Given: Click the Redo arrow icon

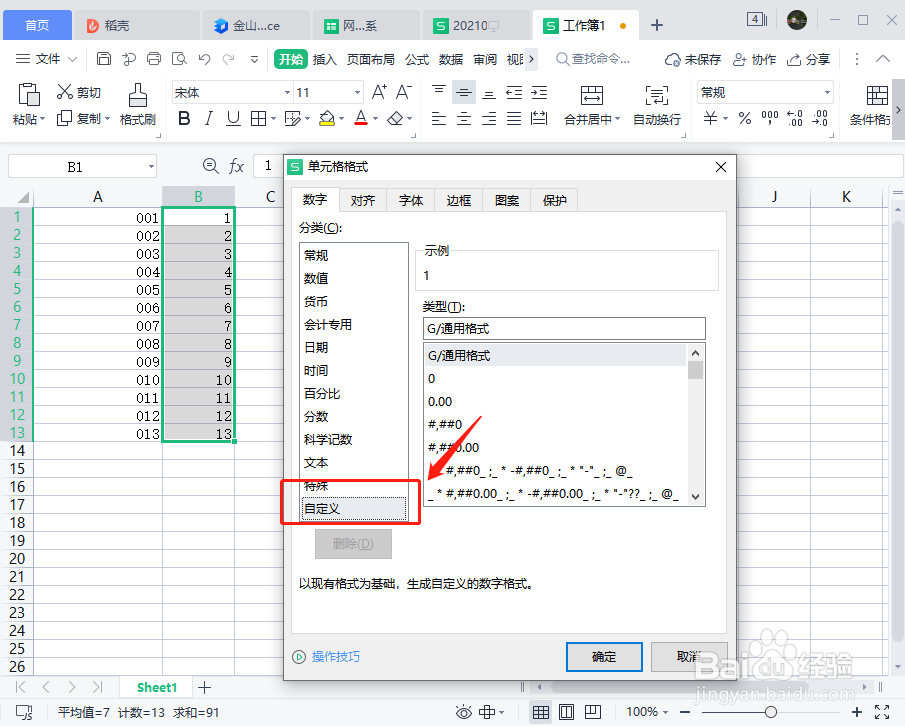Looking at the screenshot, I should coord(229,59).
